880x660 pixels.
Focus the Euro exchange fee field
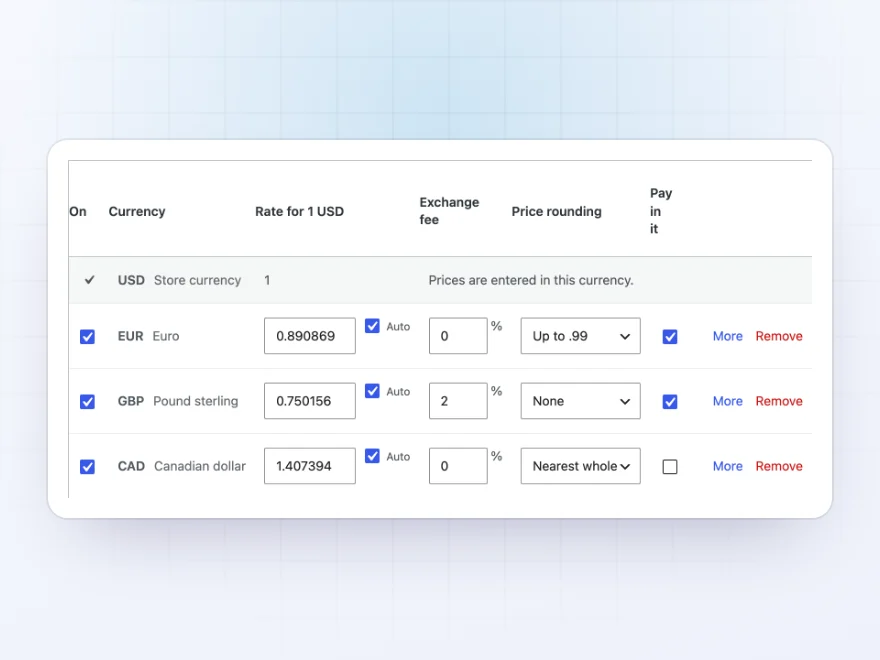click(458, 336)
